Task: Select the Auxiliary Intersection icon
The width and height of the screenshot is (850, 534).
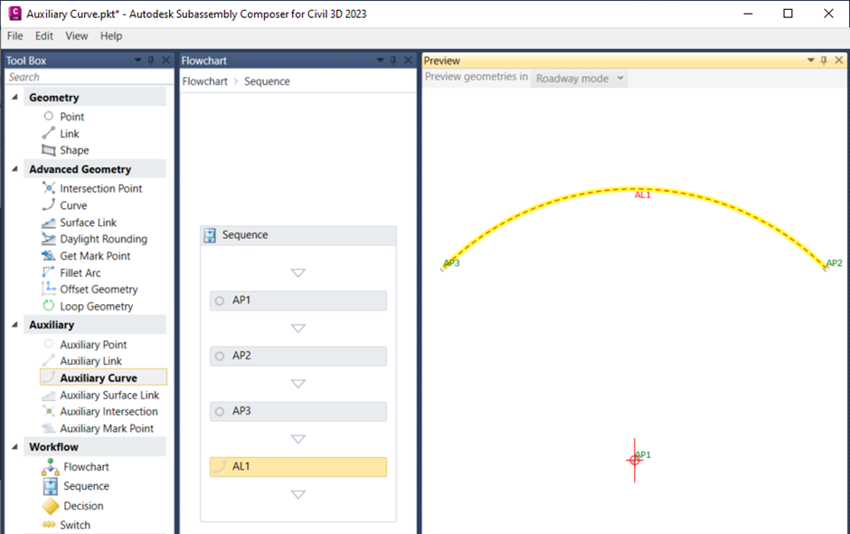Action: 49,411
